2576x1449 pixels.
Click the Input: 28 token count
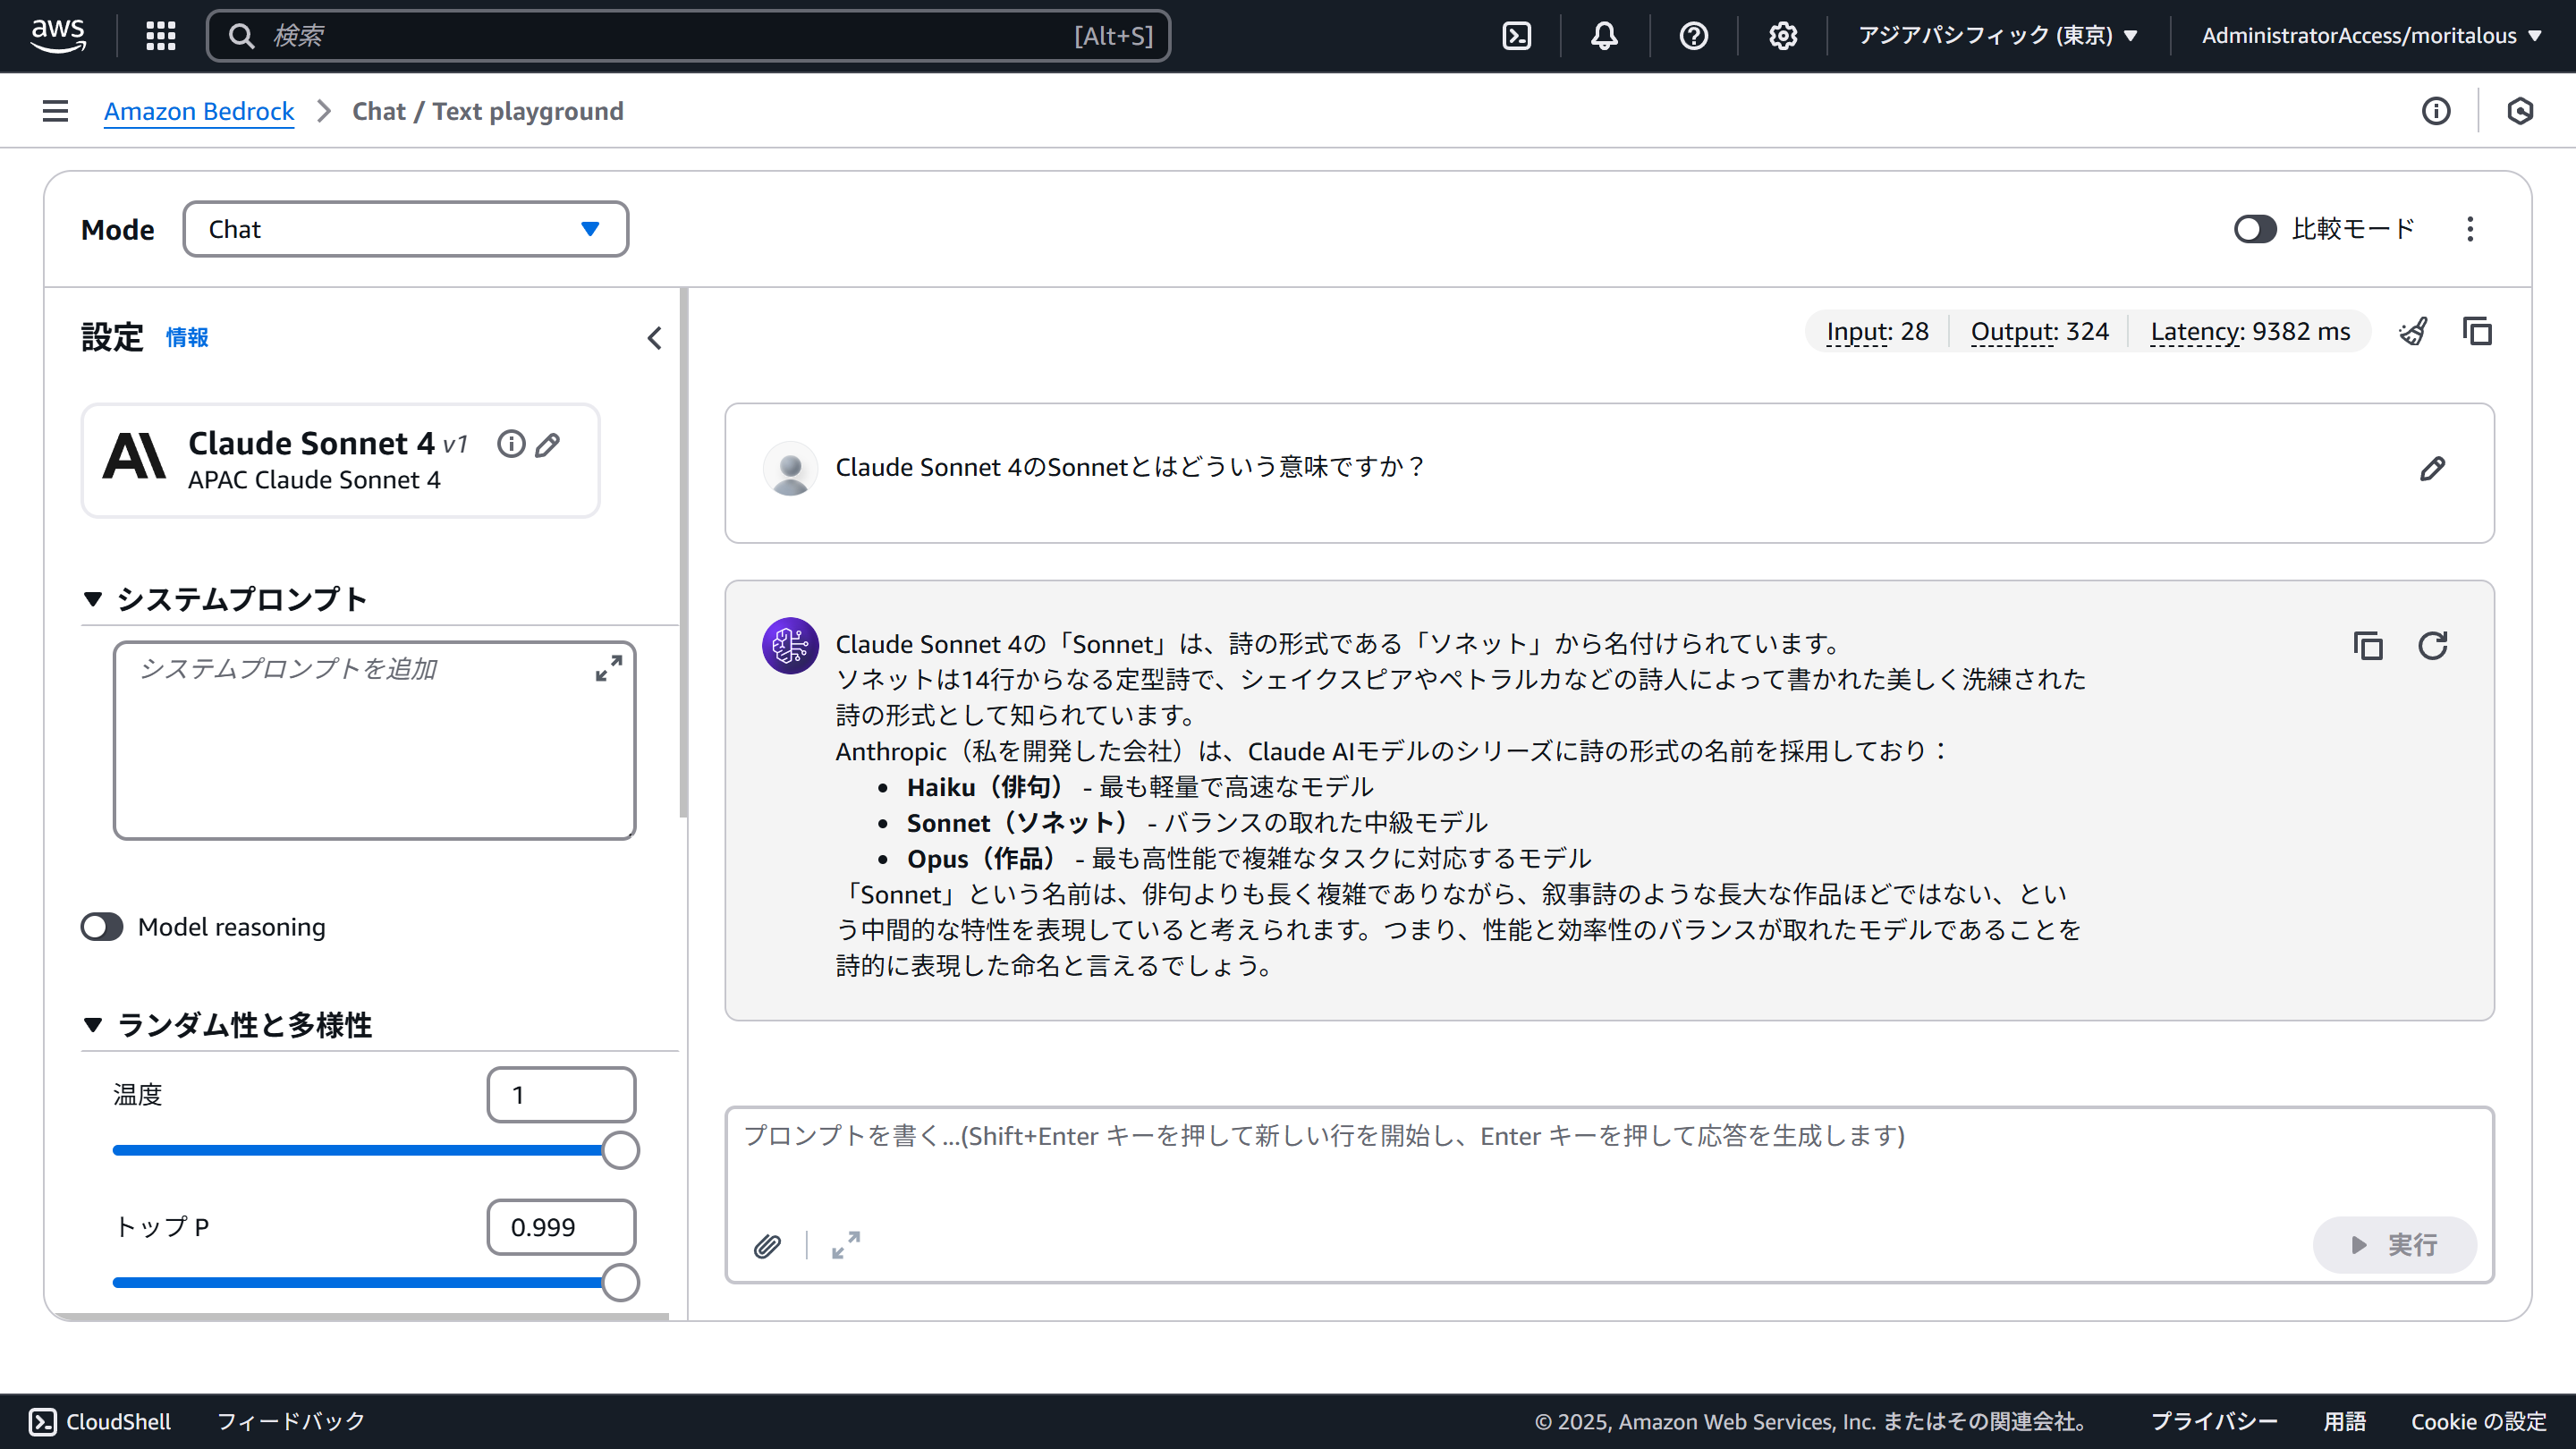pos(1877,331)
